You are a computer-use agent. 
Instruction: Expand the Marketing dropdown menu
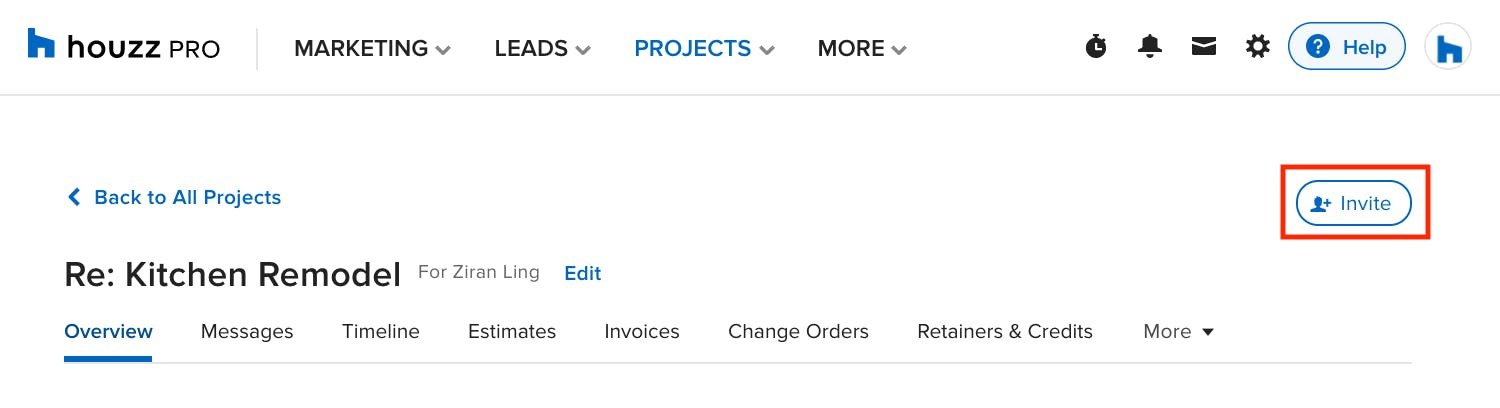coord(372,48)
